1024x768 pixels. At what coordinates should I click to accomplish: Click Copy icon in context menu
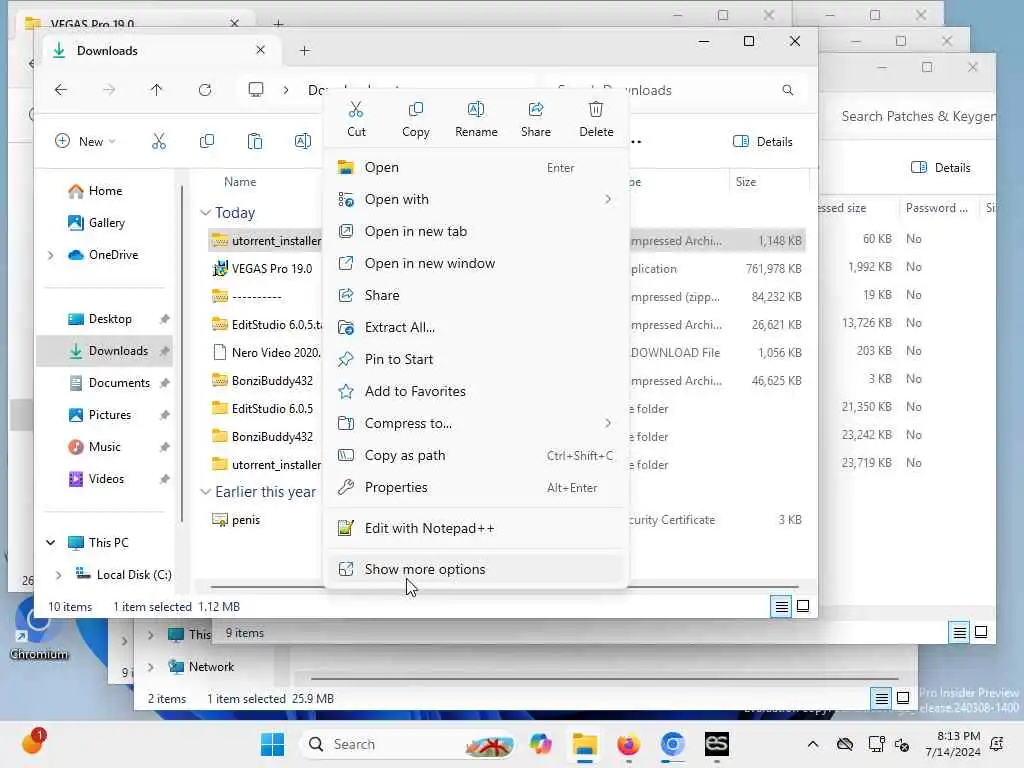coord(415,119)
